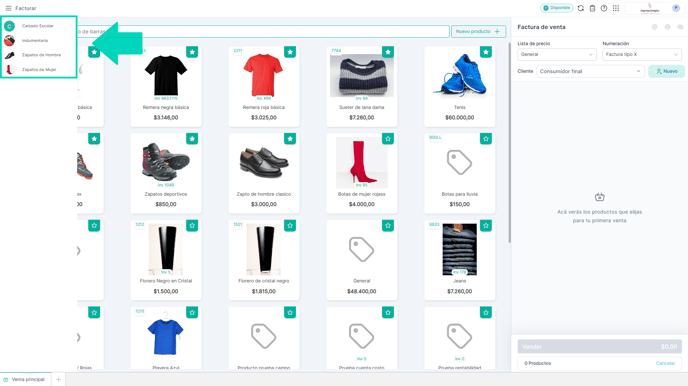This screenshot has width=688, height=386.
Task: Click the star icon on Jeans
Action: pos(486,225)
